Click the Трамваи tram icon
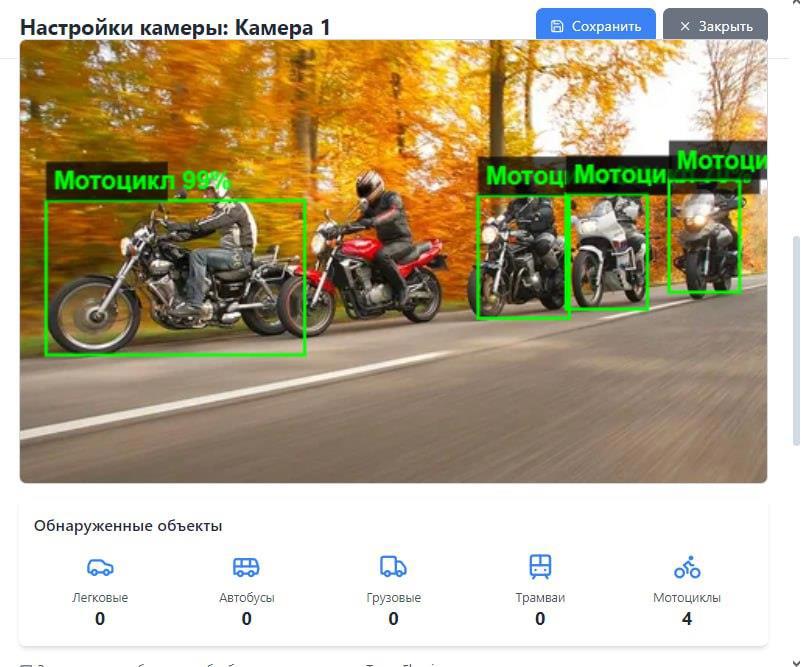The height and width of the screenshot is (667, 801). point(540,567)
